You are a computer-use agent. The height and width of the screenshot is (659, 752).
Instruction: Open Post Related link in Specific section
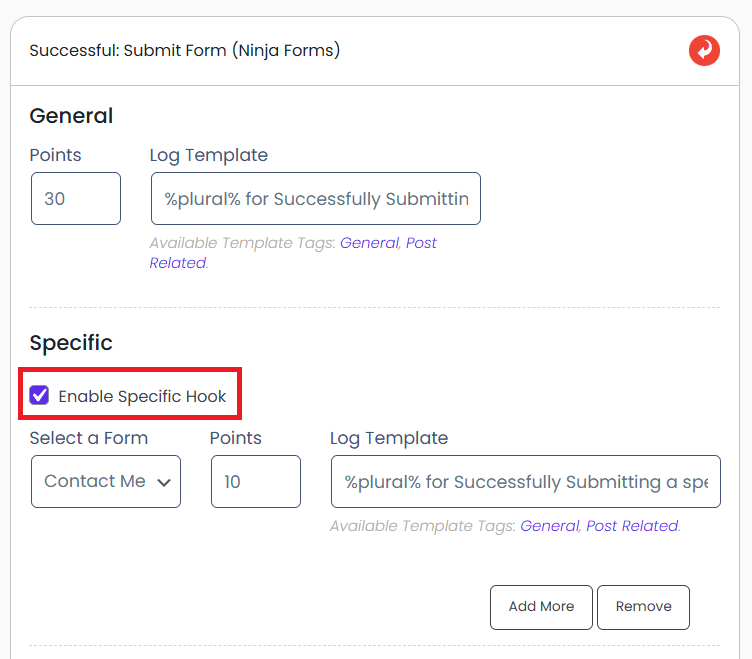[632, 526]
